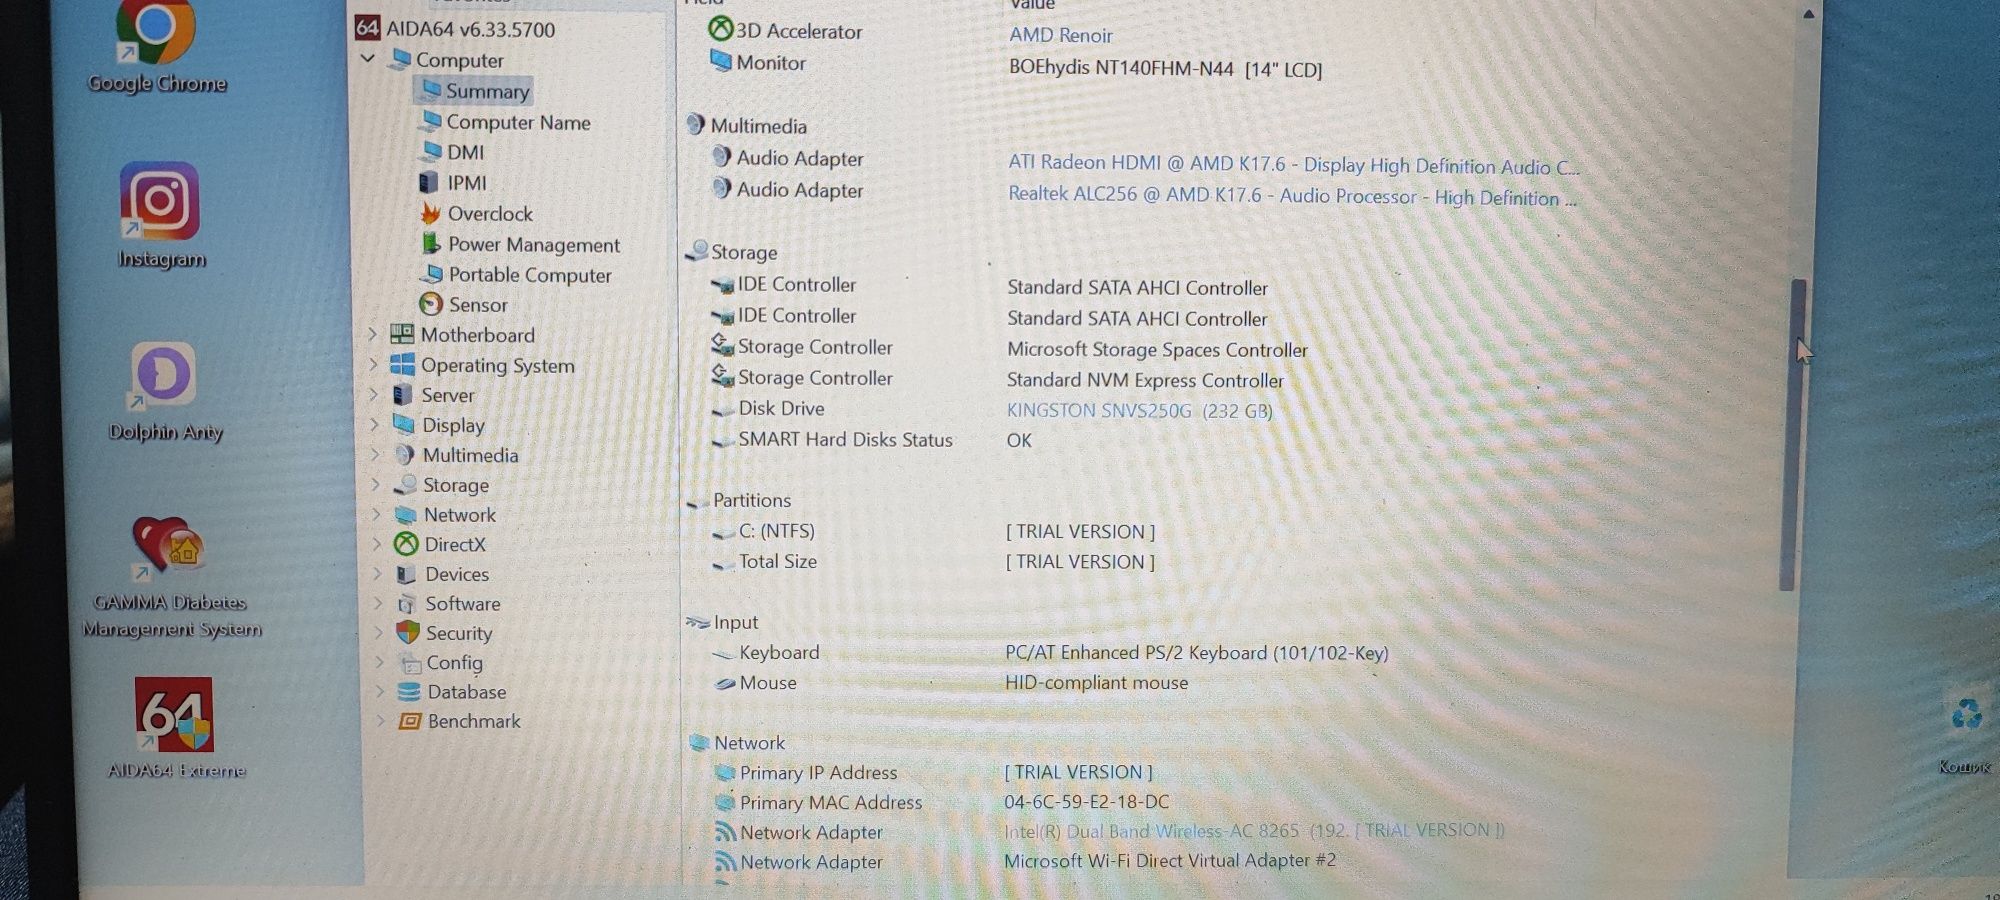2000x900 pixels.
Task: Click the Sensor icon in tree
Action: pyautogui.click(x=431, y=304)
